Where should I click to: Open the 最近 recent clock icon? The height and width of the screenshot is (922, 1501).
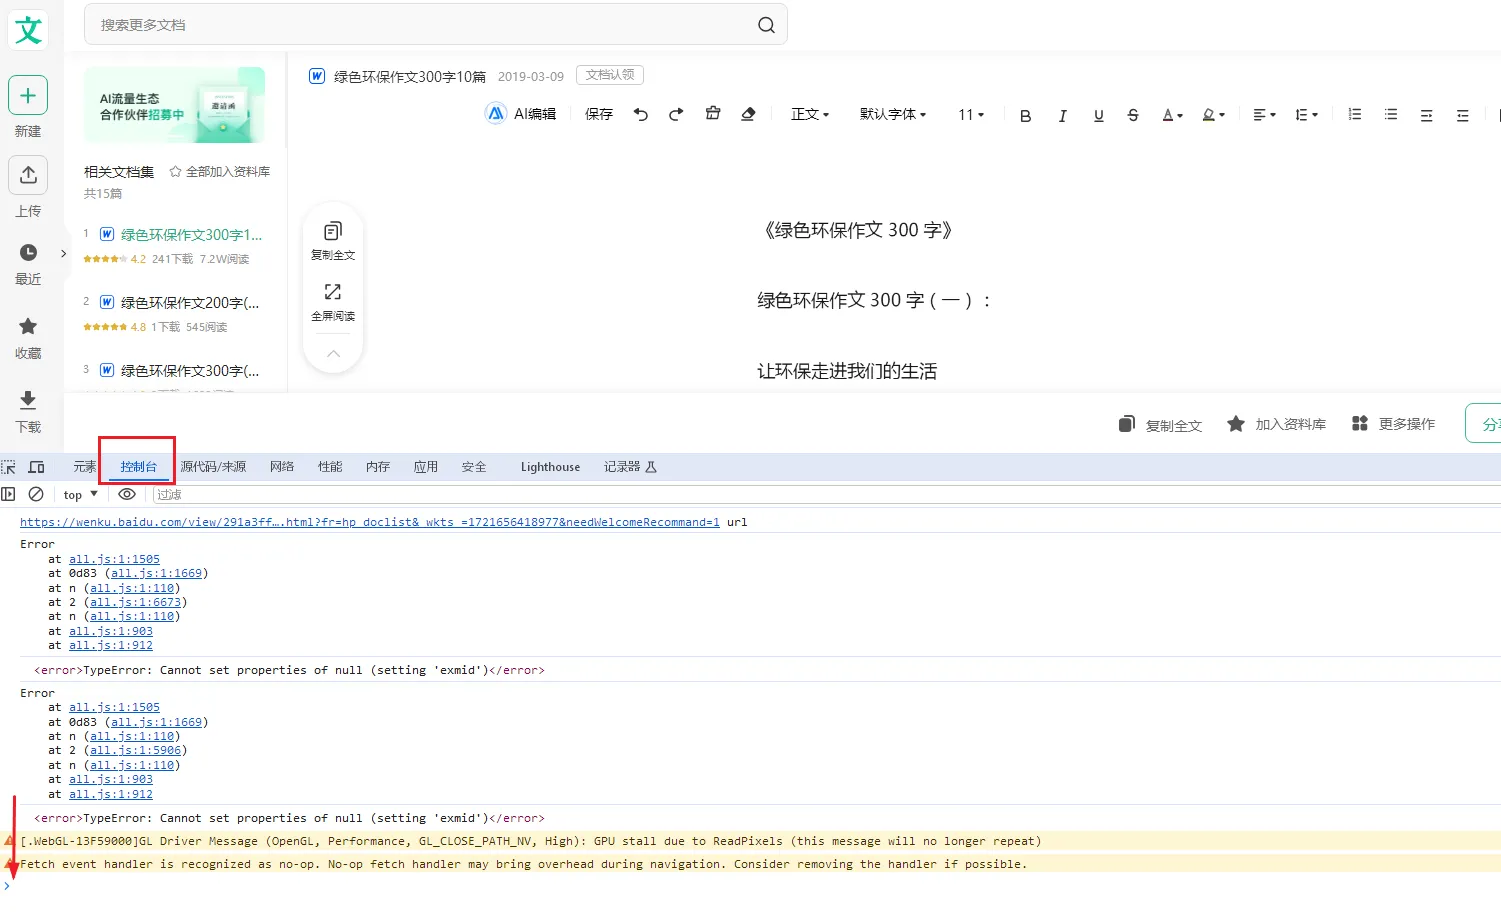(28, 253)
